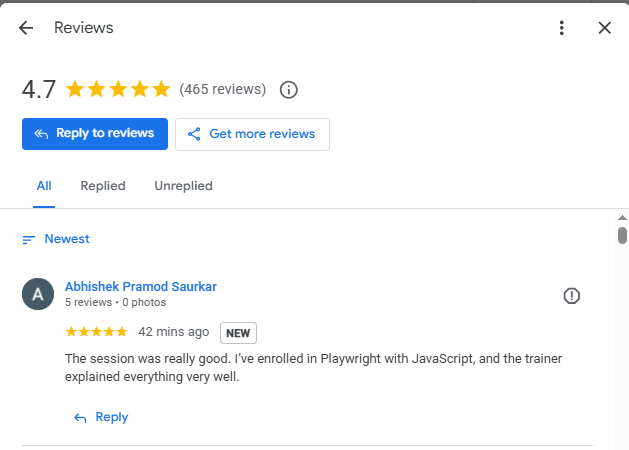Click Reply under Abhishek's review
The width and height of the screenshot is (629, 450).
101,417
